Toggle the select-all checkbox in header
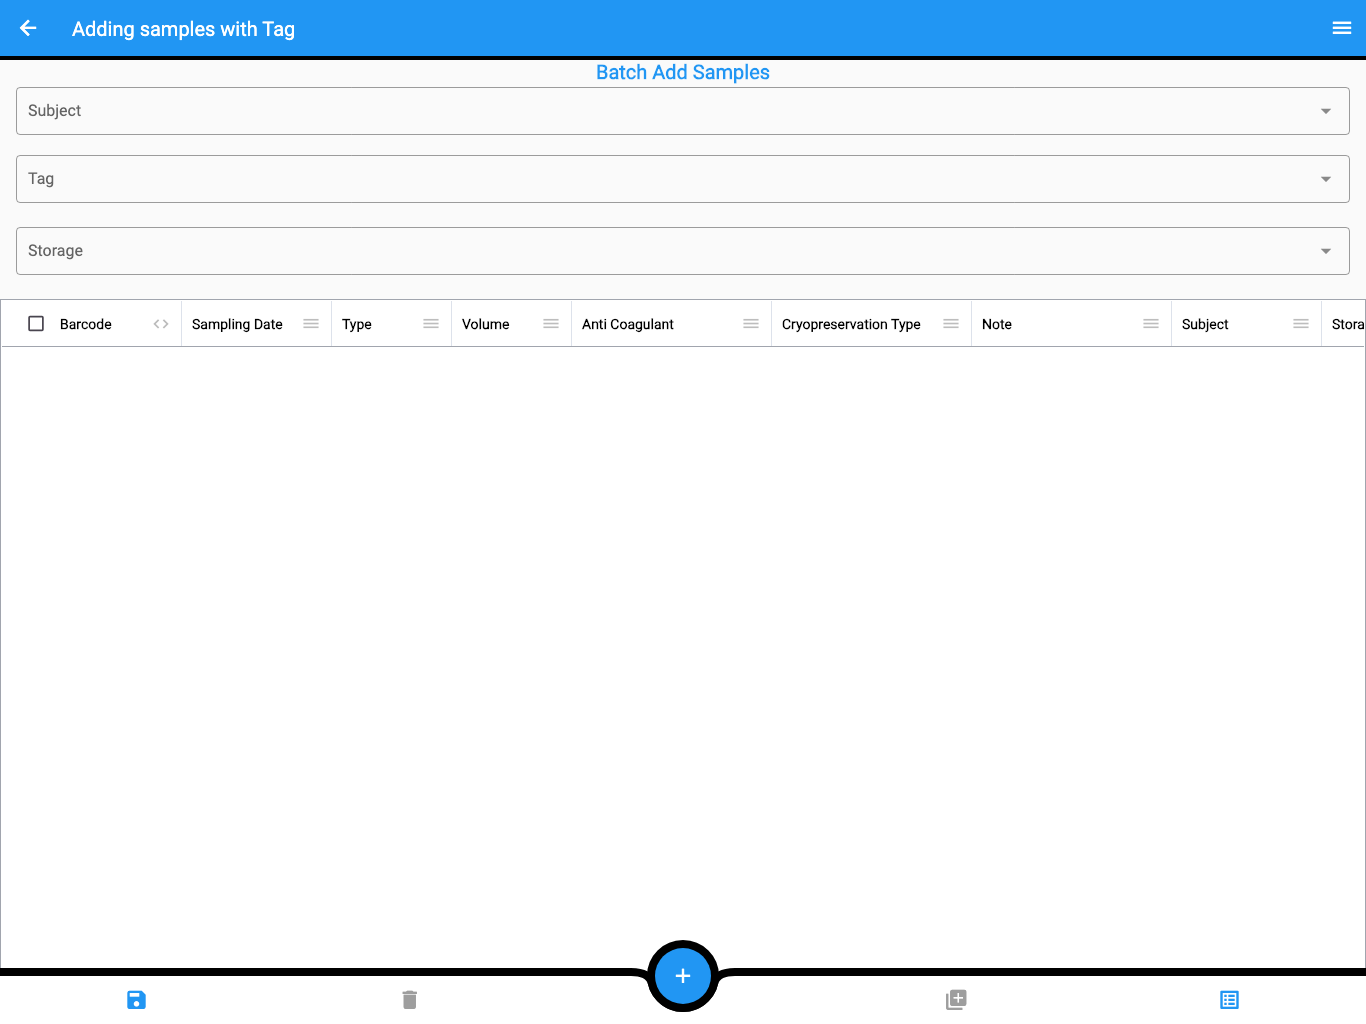This screenshot has width=1366, height=1024. click(36, 324)
